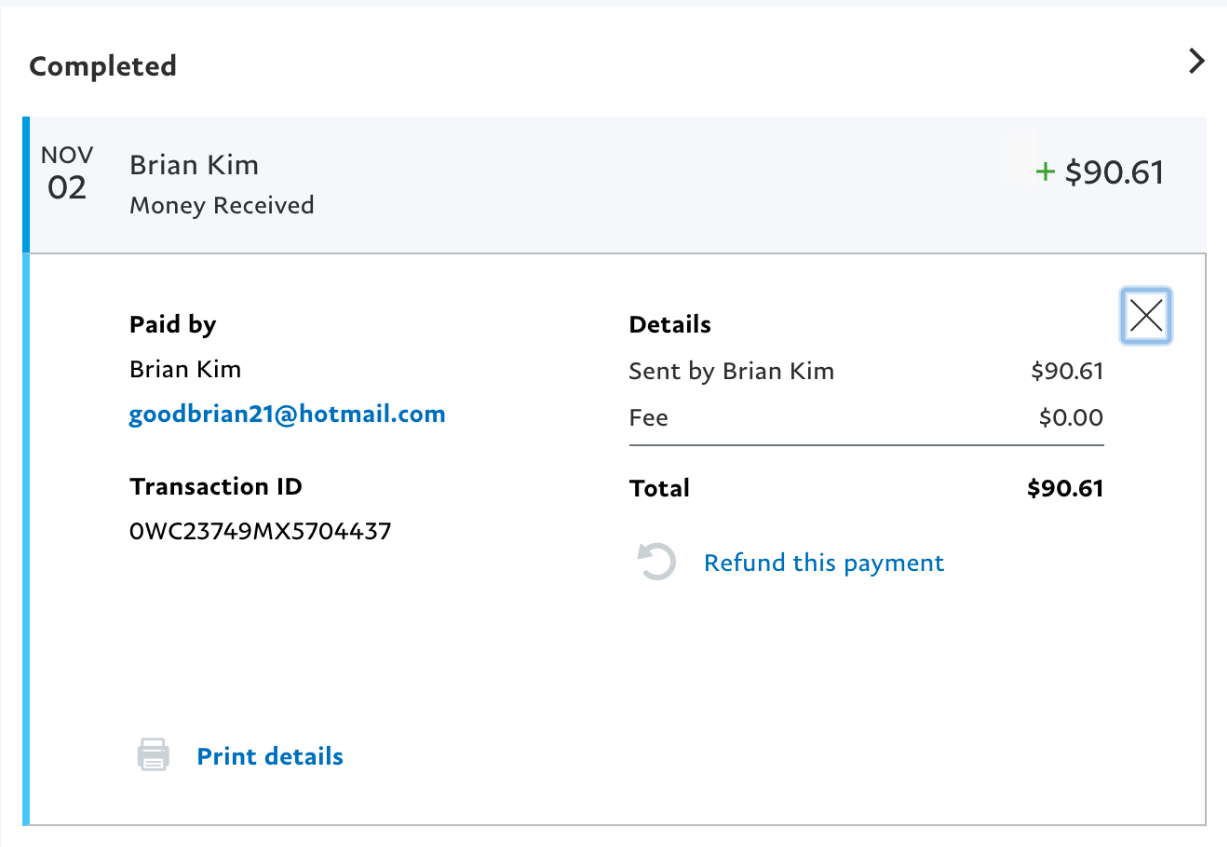This screenshot has width=1227, height=847.
Task: Click the green plus sign icon
Action: click(x=1045, y=172)
